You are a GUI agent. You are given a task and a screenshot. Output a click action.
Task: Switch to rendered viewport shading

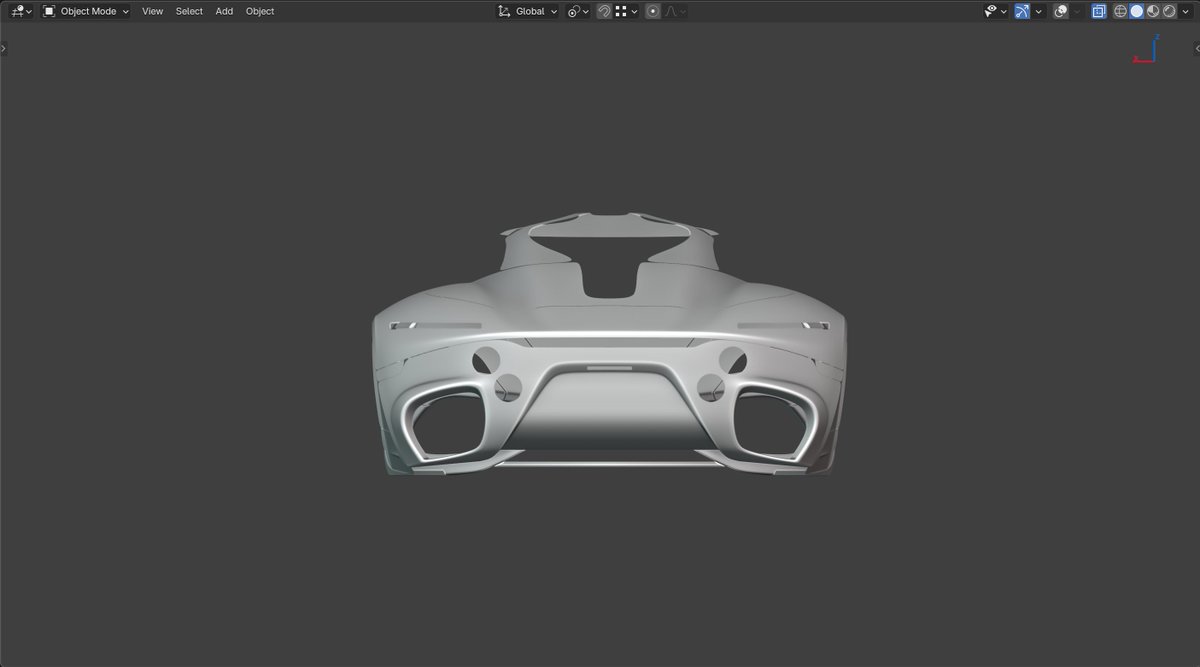click(x=1170, y=11)
